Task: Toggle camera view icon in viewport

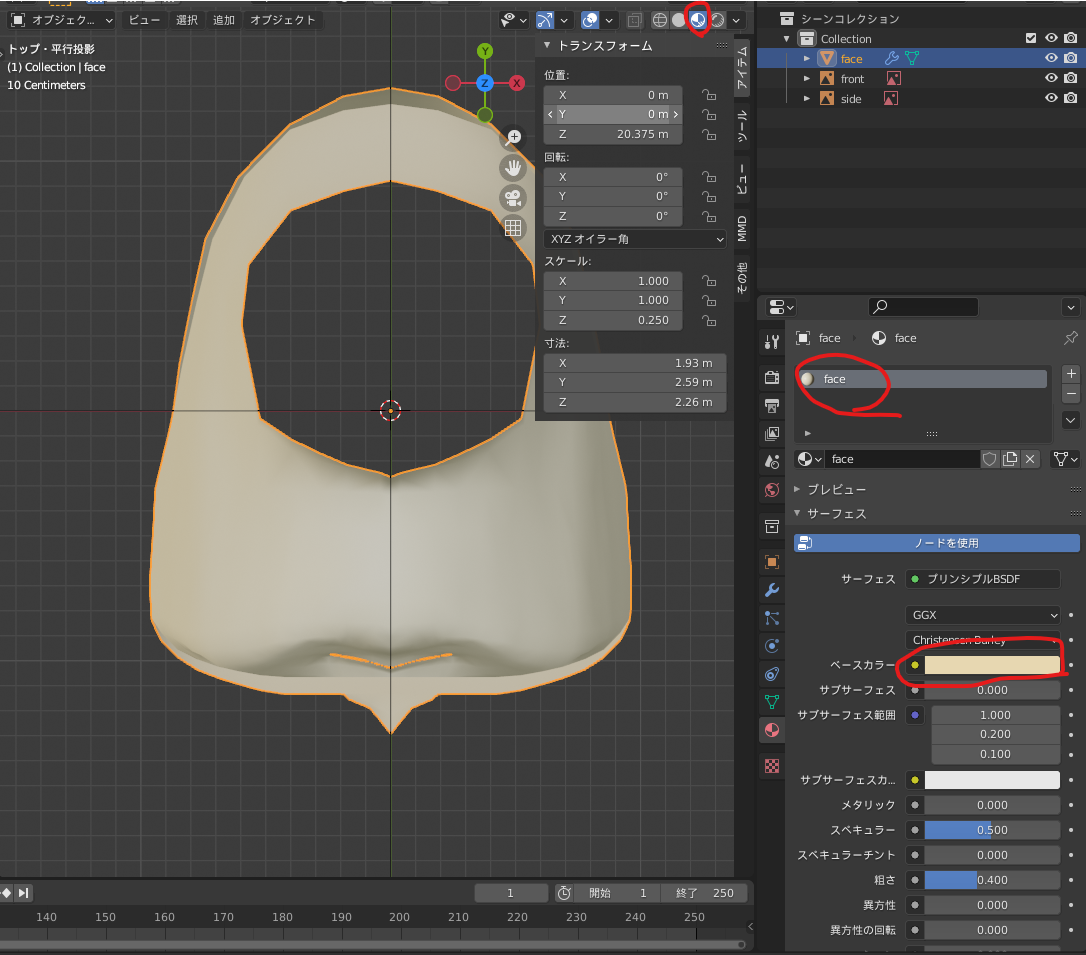Action: (513, 197)
